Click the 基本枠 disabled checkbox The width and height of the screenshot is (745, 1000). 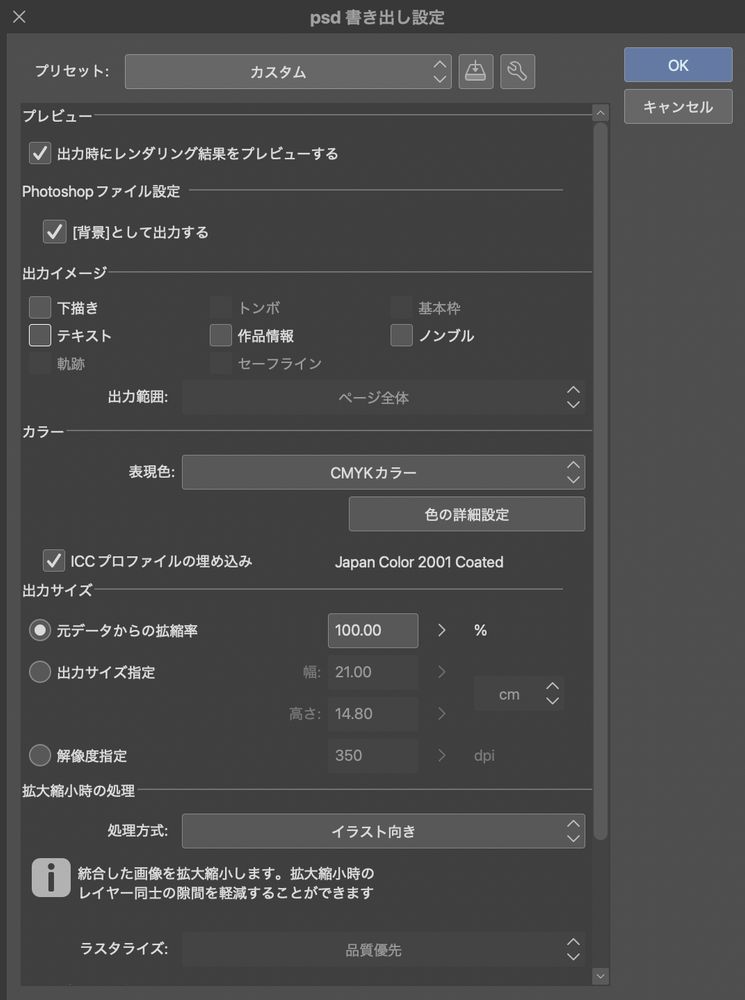click(401, 307)
